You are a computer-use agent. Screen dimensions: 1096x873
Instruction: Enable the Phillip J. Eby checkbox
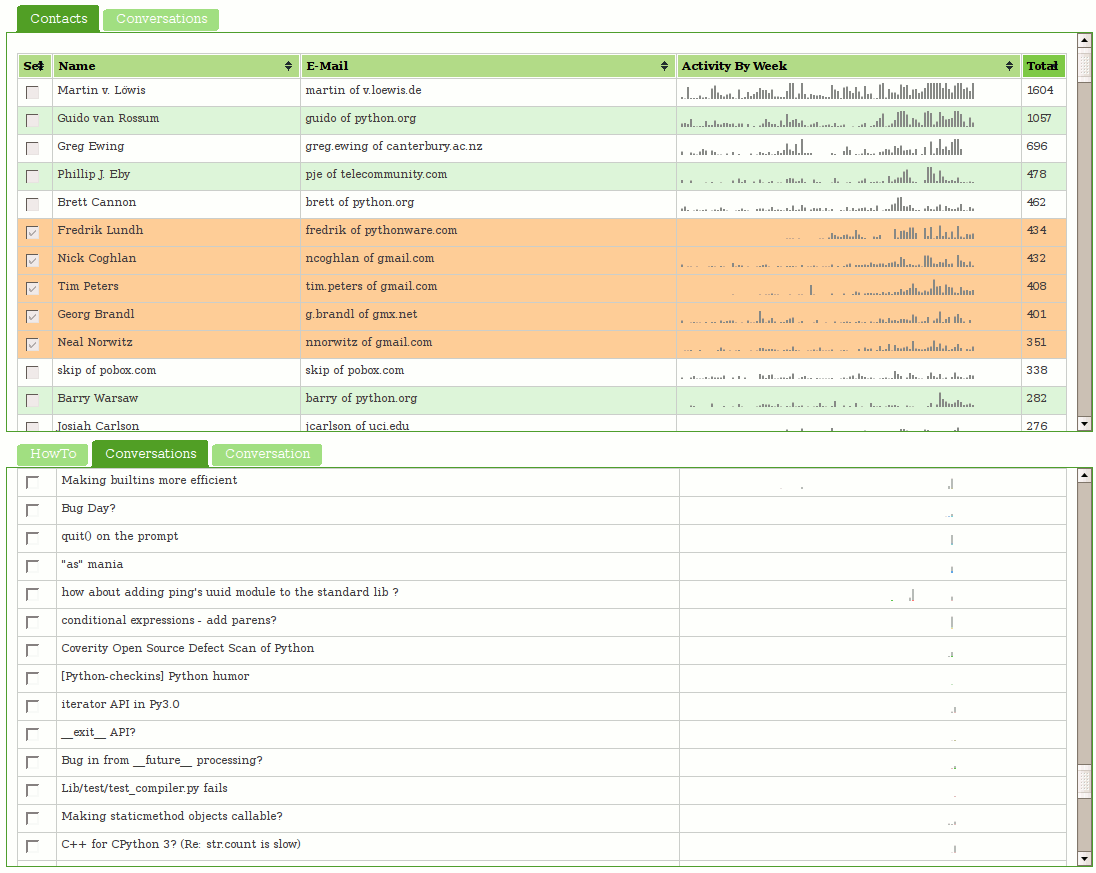pyautogui.click(x=32, y=176)
